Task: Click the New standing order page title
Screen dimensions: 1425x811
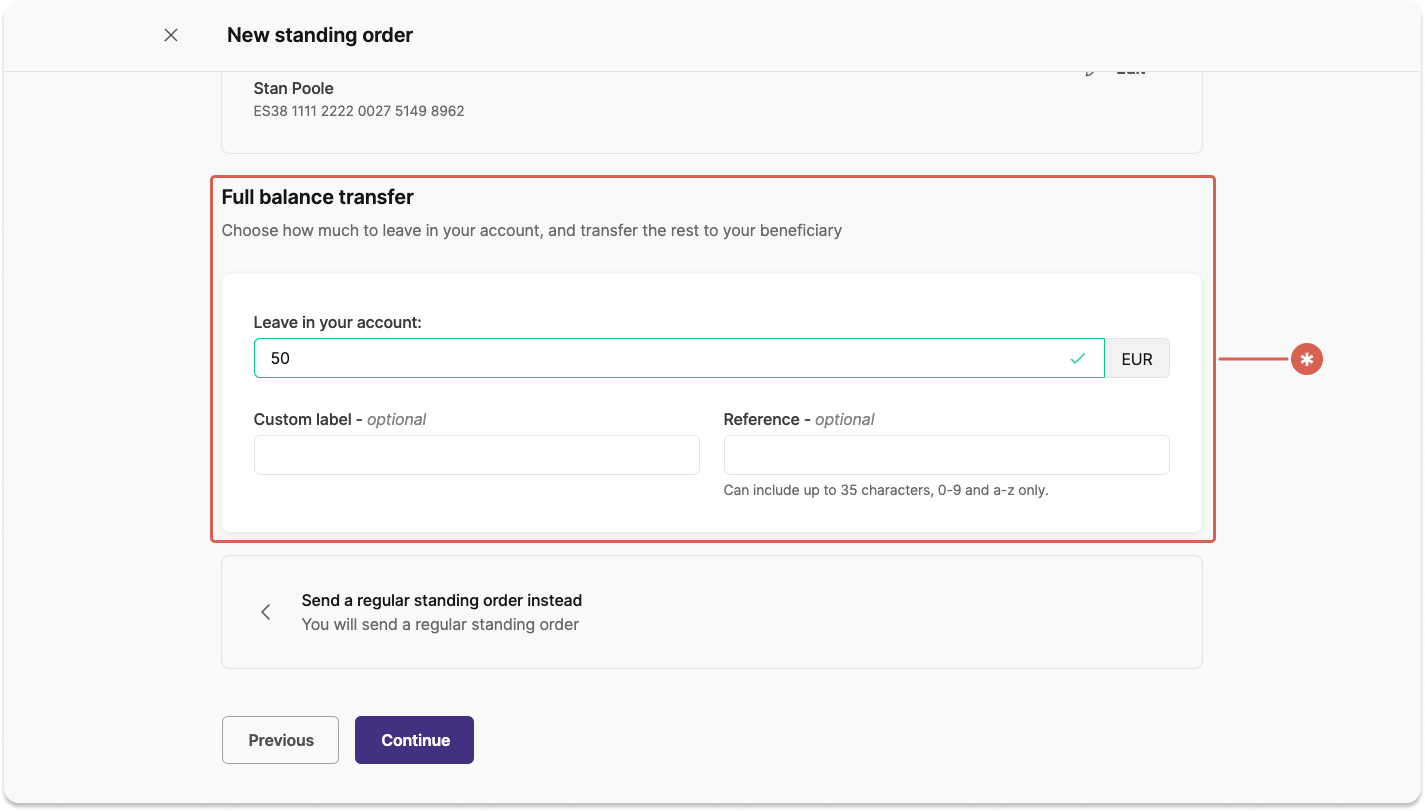Action: [x=320, y=35]
